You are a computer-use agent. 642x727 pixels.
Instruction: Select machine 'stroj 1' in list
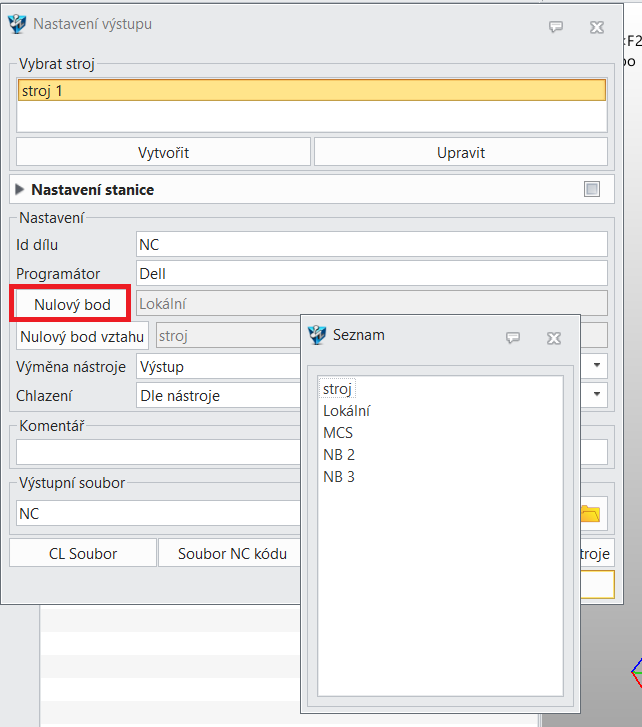coord(312,90)
